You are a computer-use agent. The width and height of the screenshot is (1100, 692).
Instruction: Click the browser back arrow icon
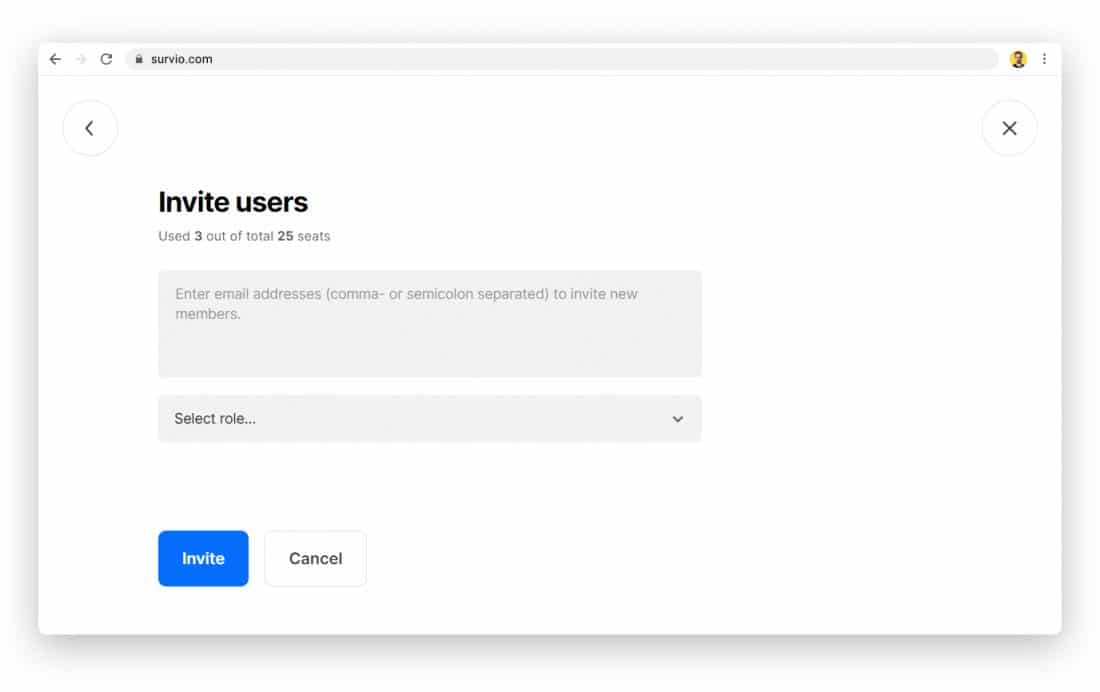[55, 59]
